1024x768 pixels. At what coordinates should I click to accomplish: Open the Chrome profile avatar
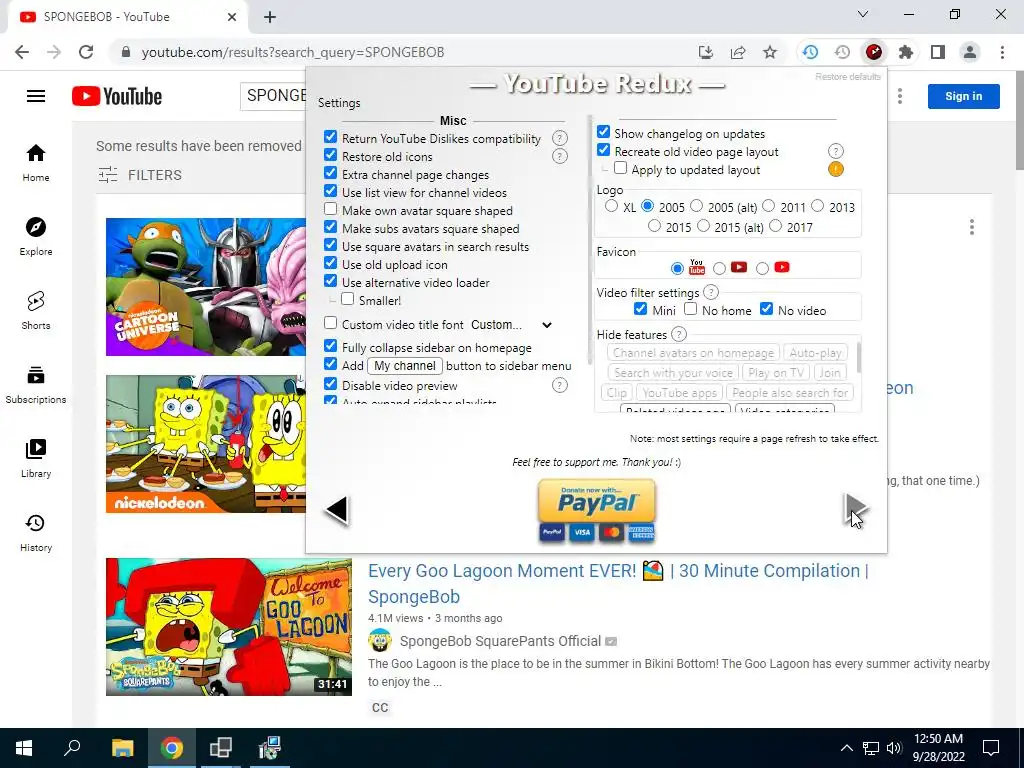(970, 52)
